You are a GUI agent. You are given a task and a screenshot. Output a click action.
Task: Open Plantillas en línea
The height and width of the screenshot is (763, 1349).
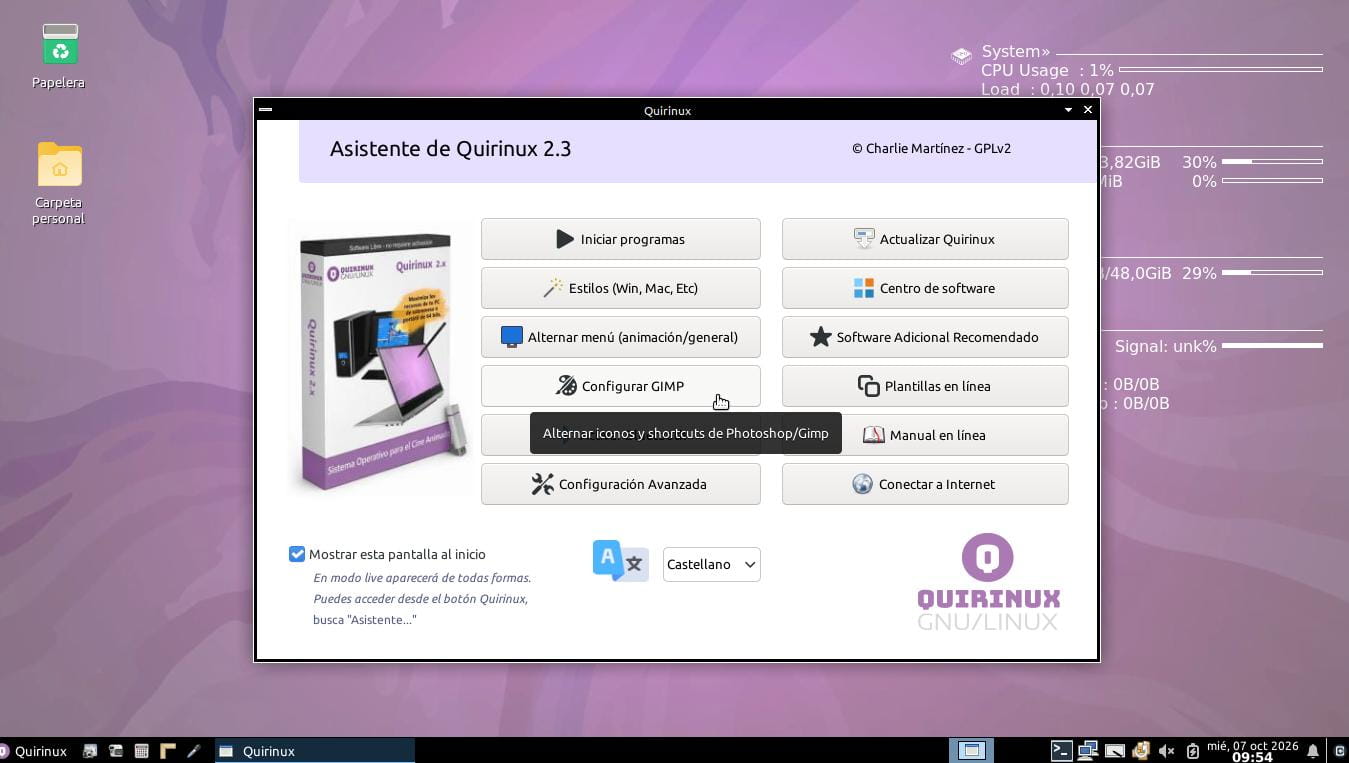coord(925,386)
